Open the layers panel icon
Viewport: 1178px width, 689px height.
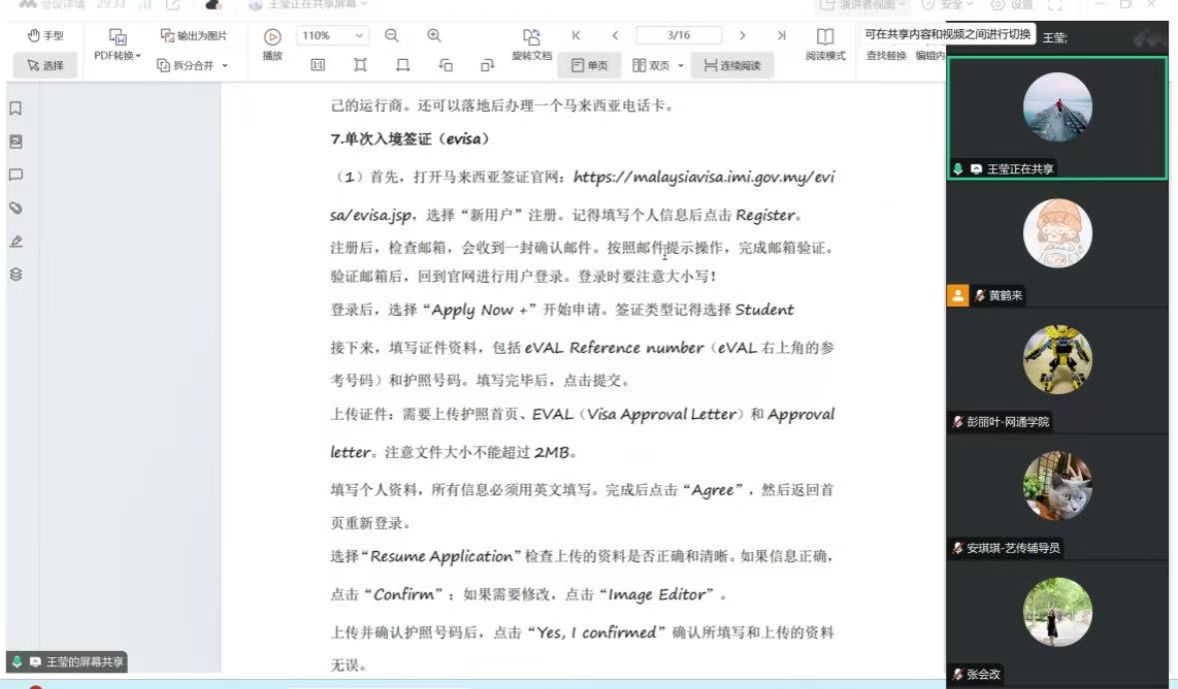tap(16, 274)
